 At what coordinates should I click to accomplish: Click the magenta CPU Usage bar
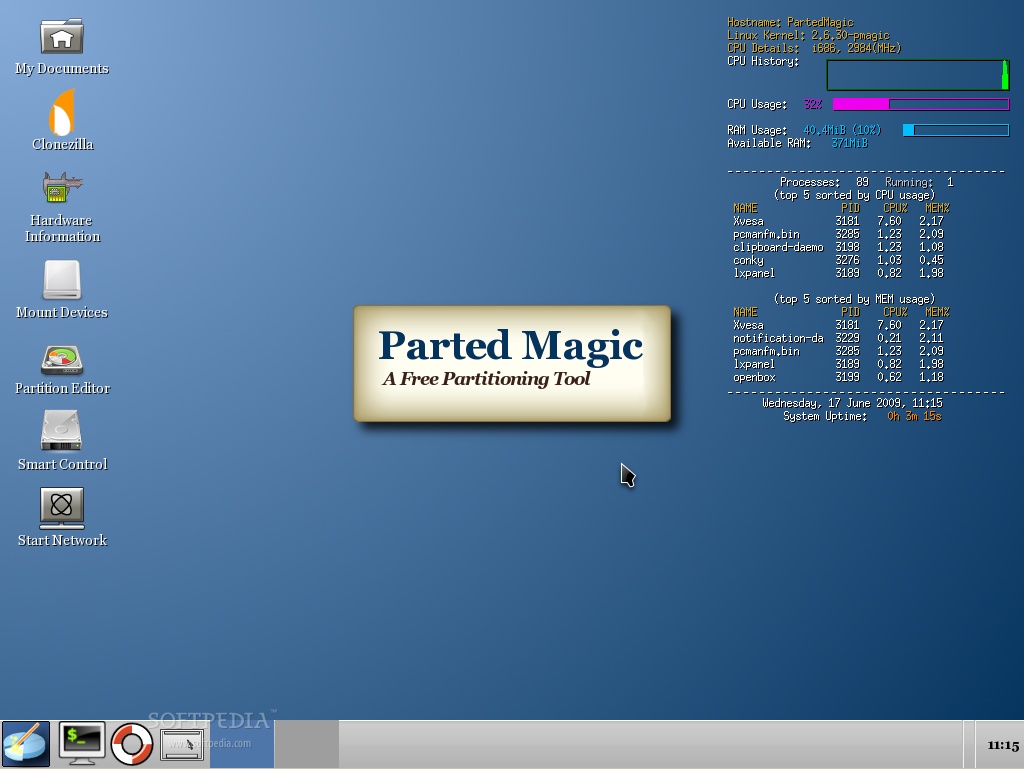click(x=921, y=104)
